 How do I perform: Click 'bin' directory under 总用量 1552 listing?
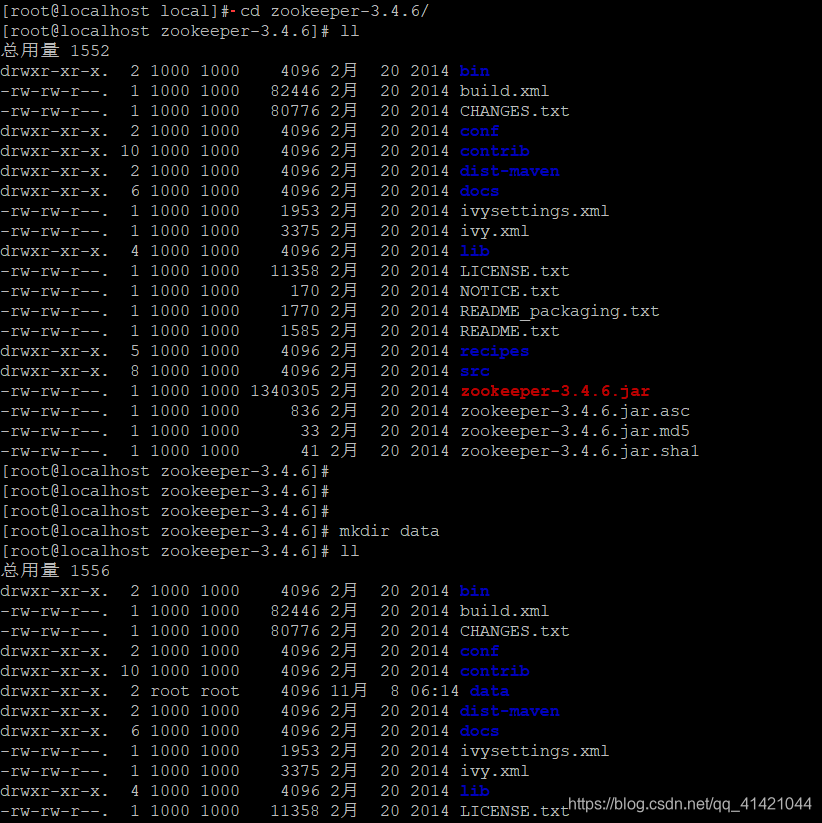475,71
